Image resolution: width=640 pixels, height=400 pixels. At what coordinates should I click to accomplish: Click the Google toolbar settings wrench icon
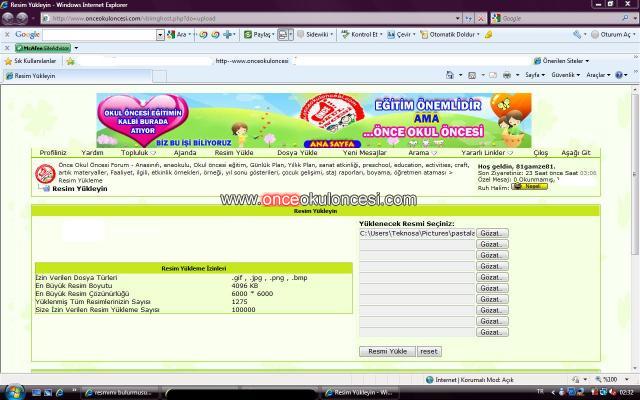pyautogui.click(x=578, y=34)
